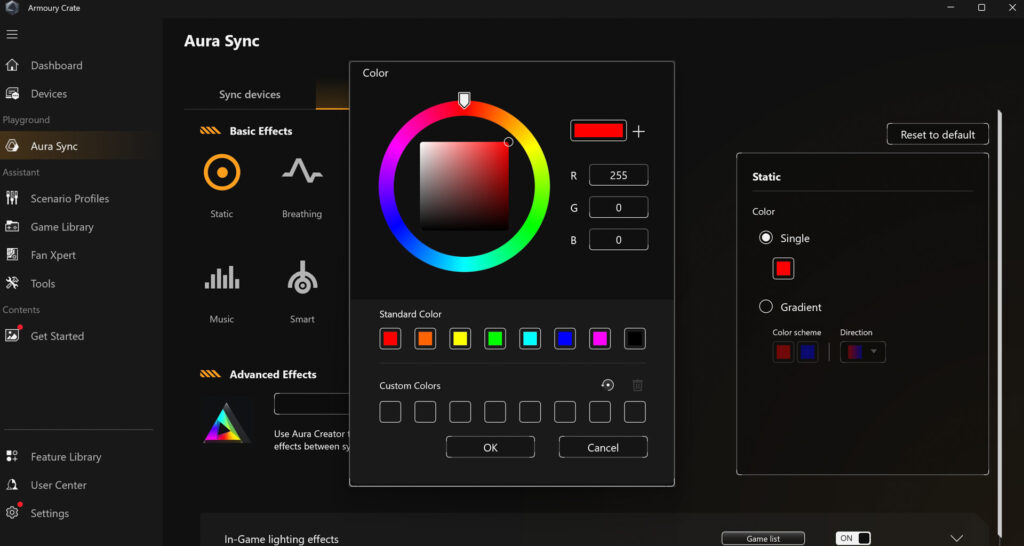Add color with the plus icon
The height and width of the screenshot is (546, 1024).
click(639, 131)
